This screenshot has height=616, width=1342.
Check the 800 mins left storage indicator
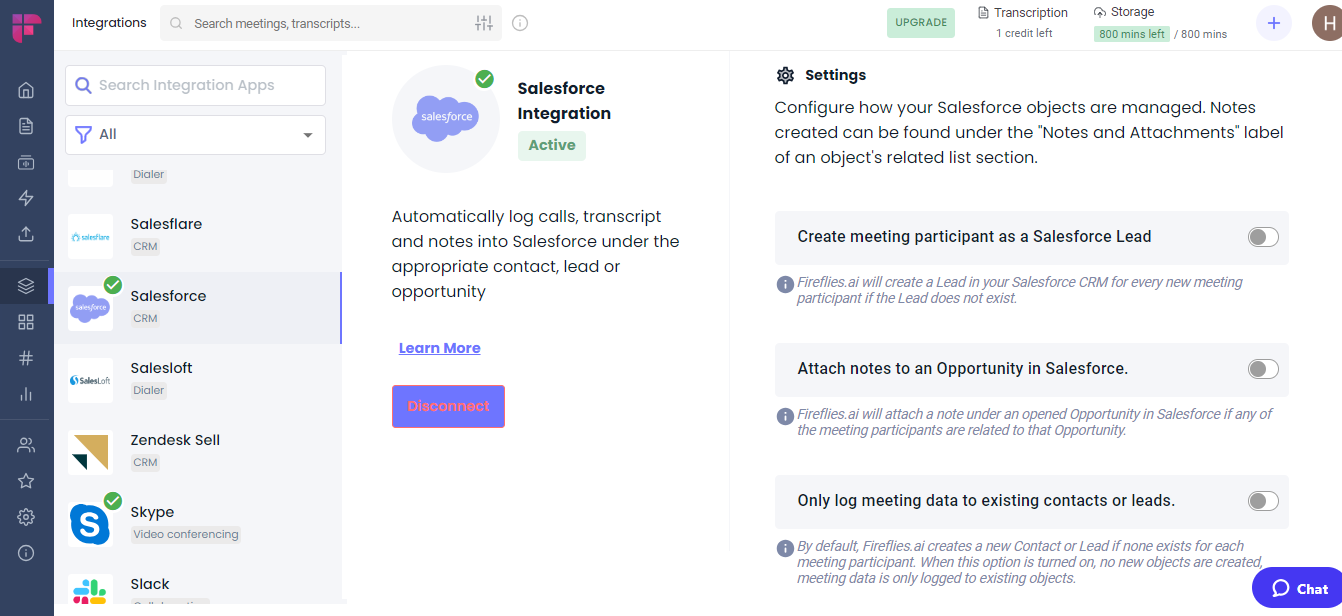pyautogui.click(x=1131, y=33)
